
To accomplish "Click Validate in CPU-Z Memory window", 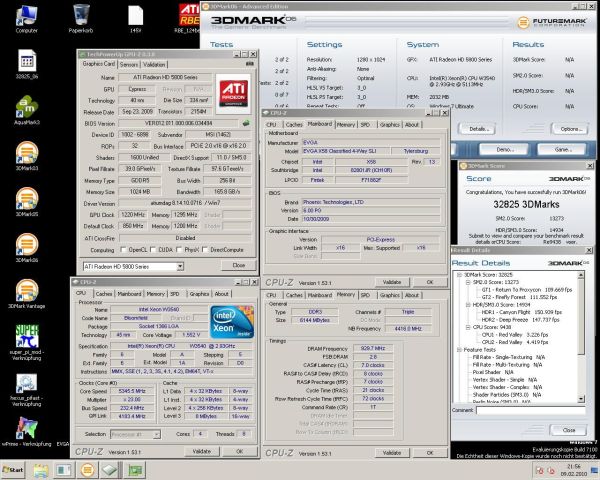I will click(x=392, y=453).
